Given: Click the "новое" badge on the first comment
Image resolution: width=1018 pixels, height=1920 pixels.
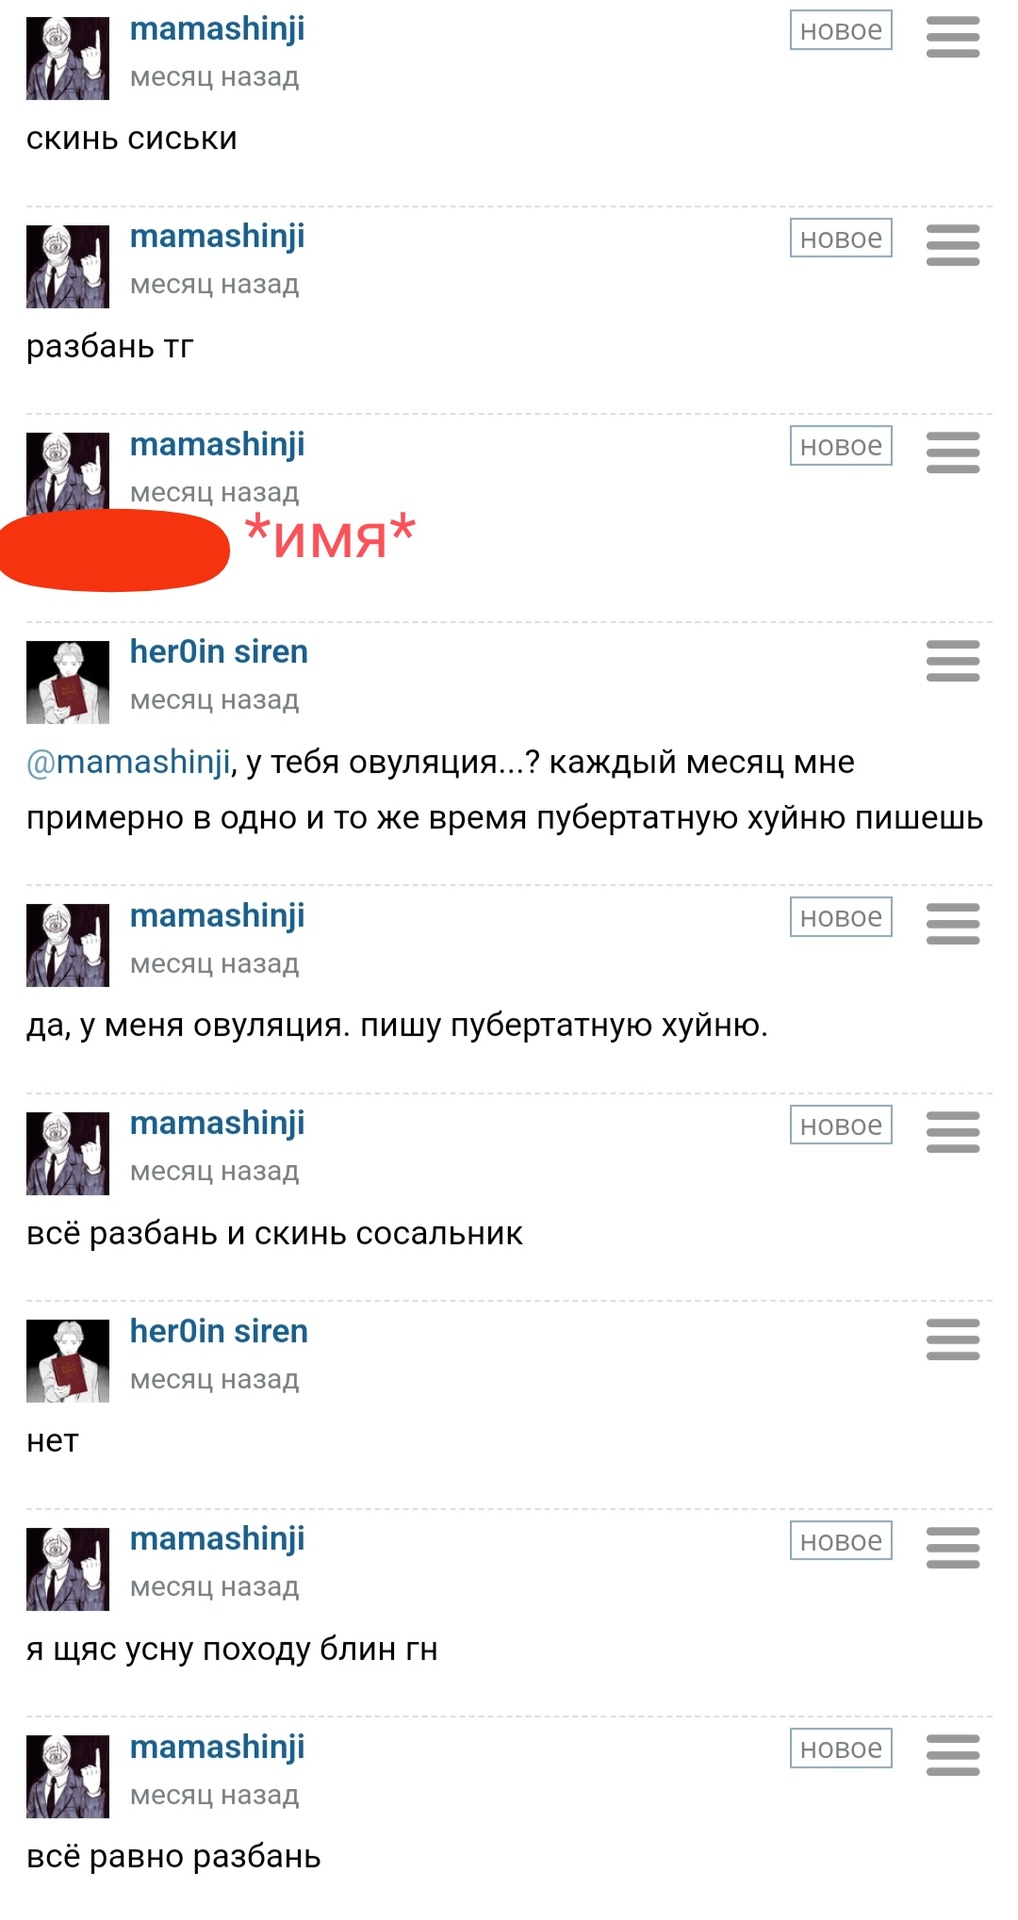Looking at the screenshot, I should 840,30.
